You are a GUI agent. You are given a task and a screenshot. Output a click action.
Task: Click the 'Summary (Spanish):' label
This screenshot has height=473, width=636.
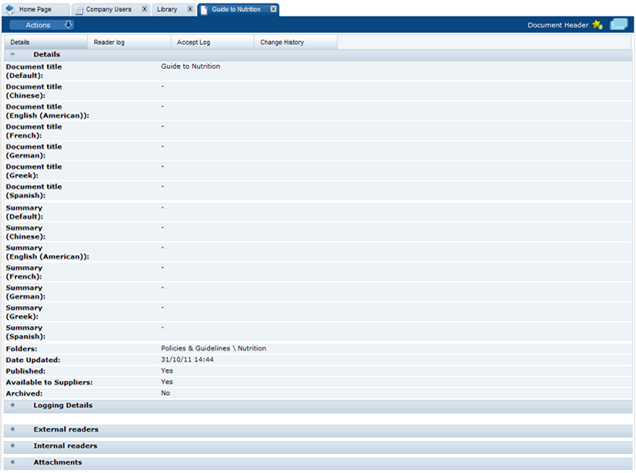click(25, 332)
